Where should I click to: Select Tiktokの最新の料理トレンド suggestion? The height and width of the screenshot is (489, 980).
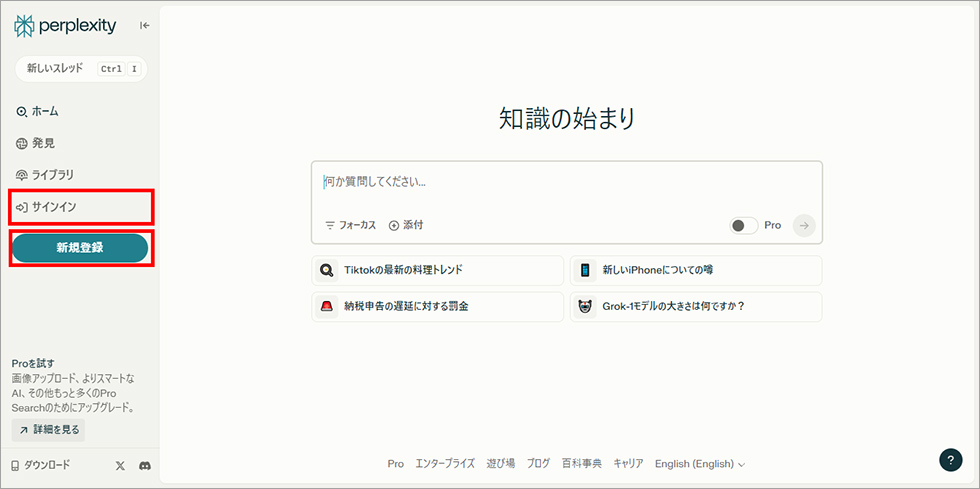(x=438, y=270)
